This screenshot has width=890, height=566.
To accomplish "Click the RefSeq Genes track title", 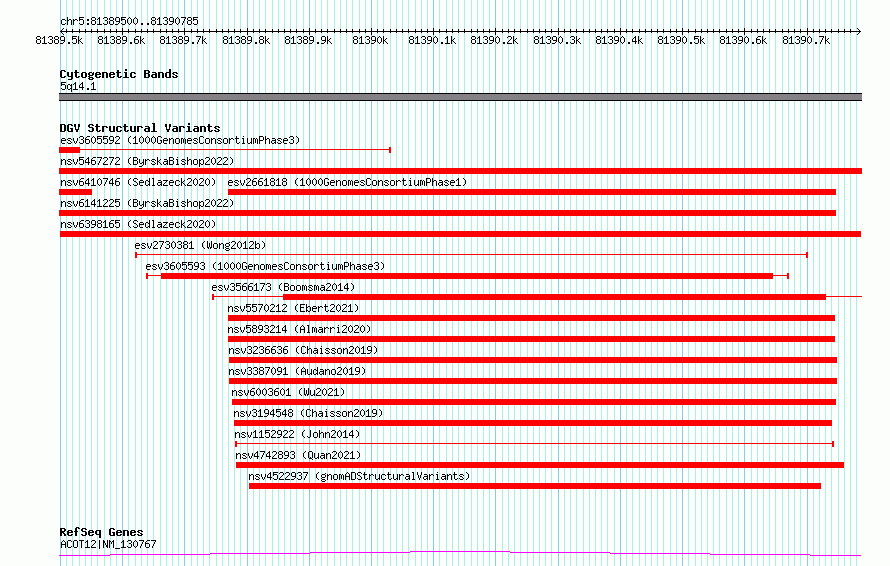I will [102, 532].
